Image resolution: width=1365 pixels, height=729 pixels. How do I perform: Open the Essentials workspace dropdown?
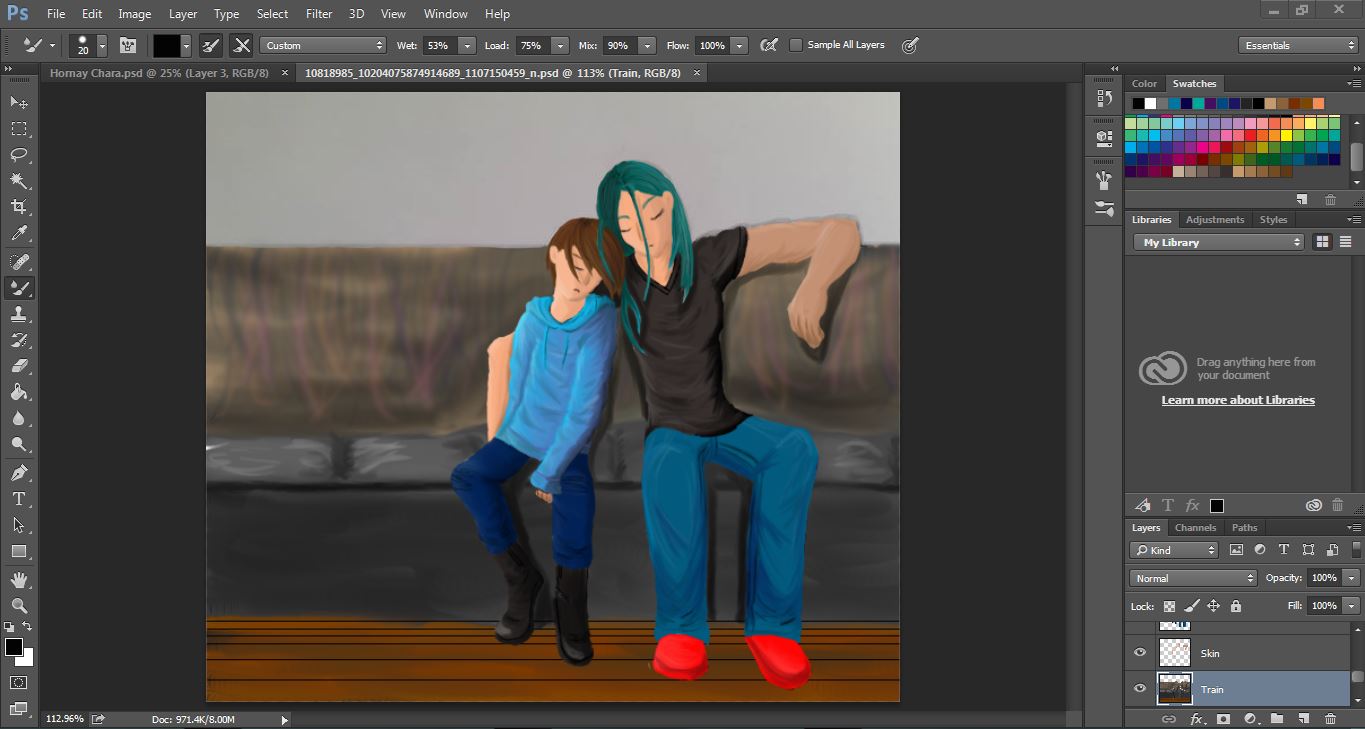point(1297,45)
